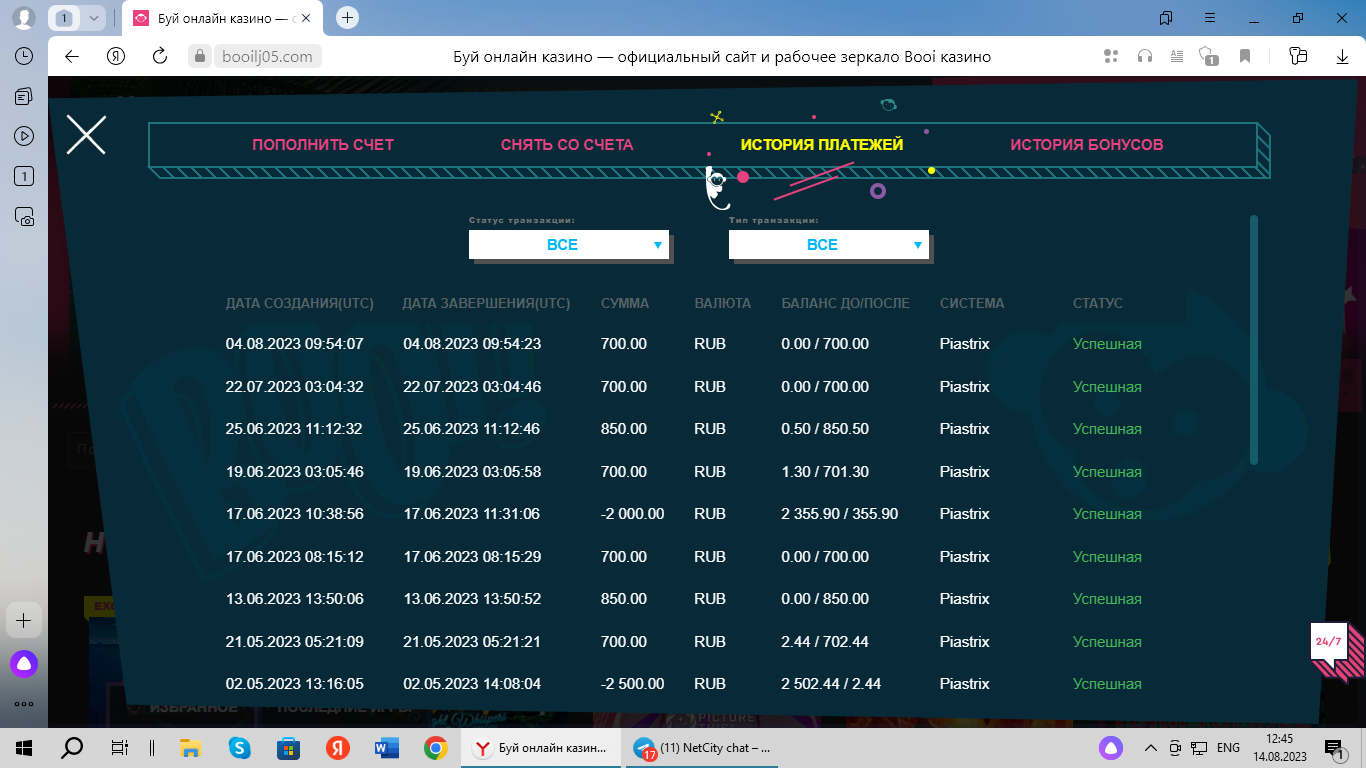Click the СУММА column header
The image size is (1366, 768).
pyautogui.click(x=625, y=303)
